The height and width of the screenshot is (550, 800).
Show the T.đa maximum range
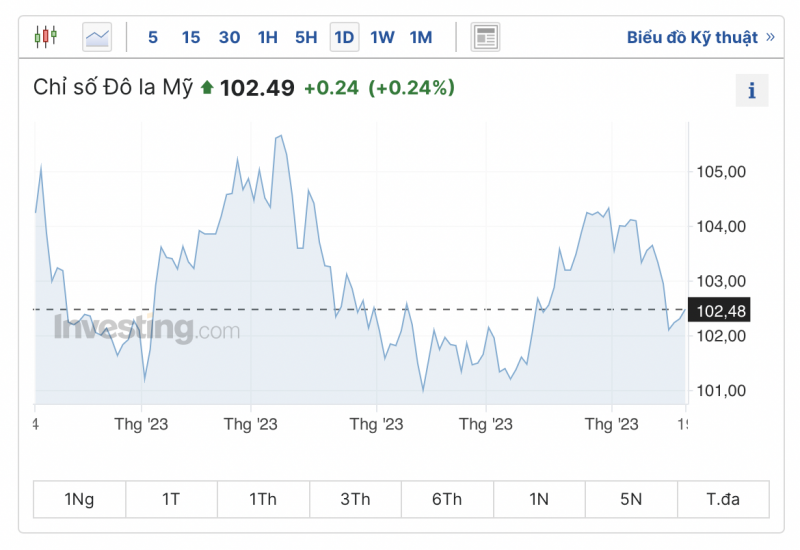723,500
